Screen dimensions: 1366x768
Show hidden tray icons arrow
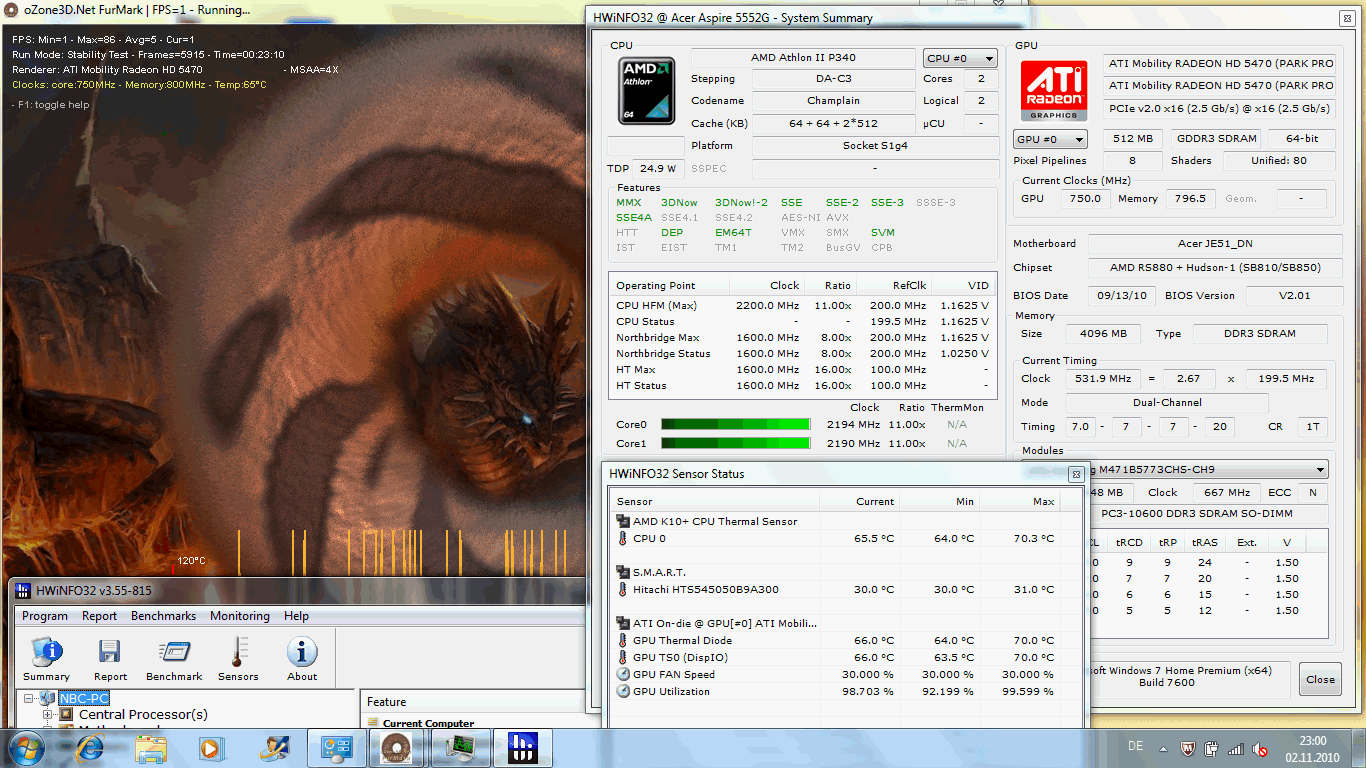(1163, 748)
